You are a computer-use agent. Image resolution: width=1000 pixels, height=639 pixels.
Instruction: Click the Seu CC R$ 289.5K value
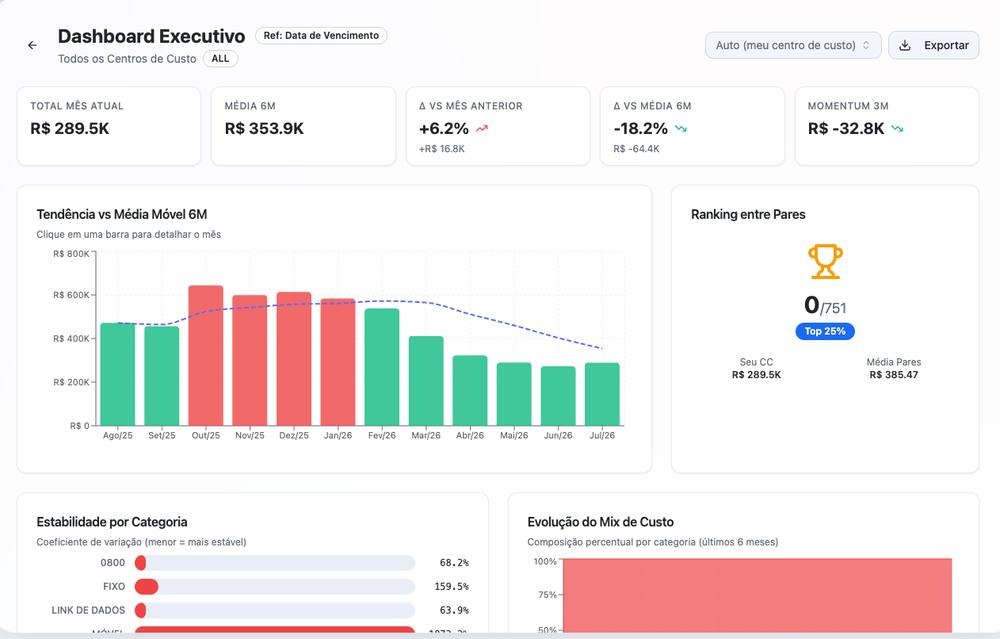(756, 375)
